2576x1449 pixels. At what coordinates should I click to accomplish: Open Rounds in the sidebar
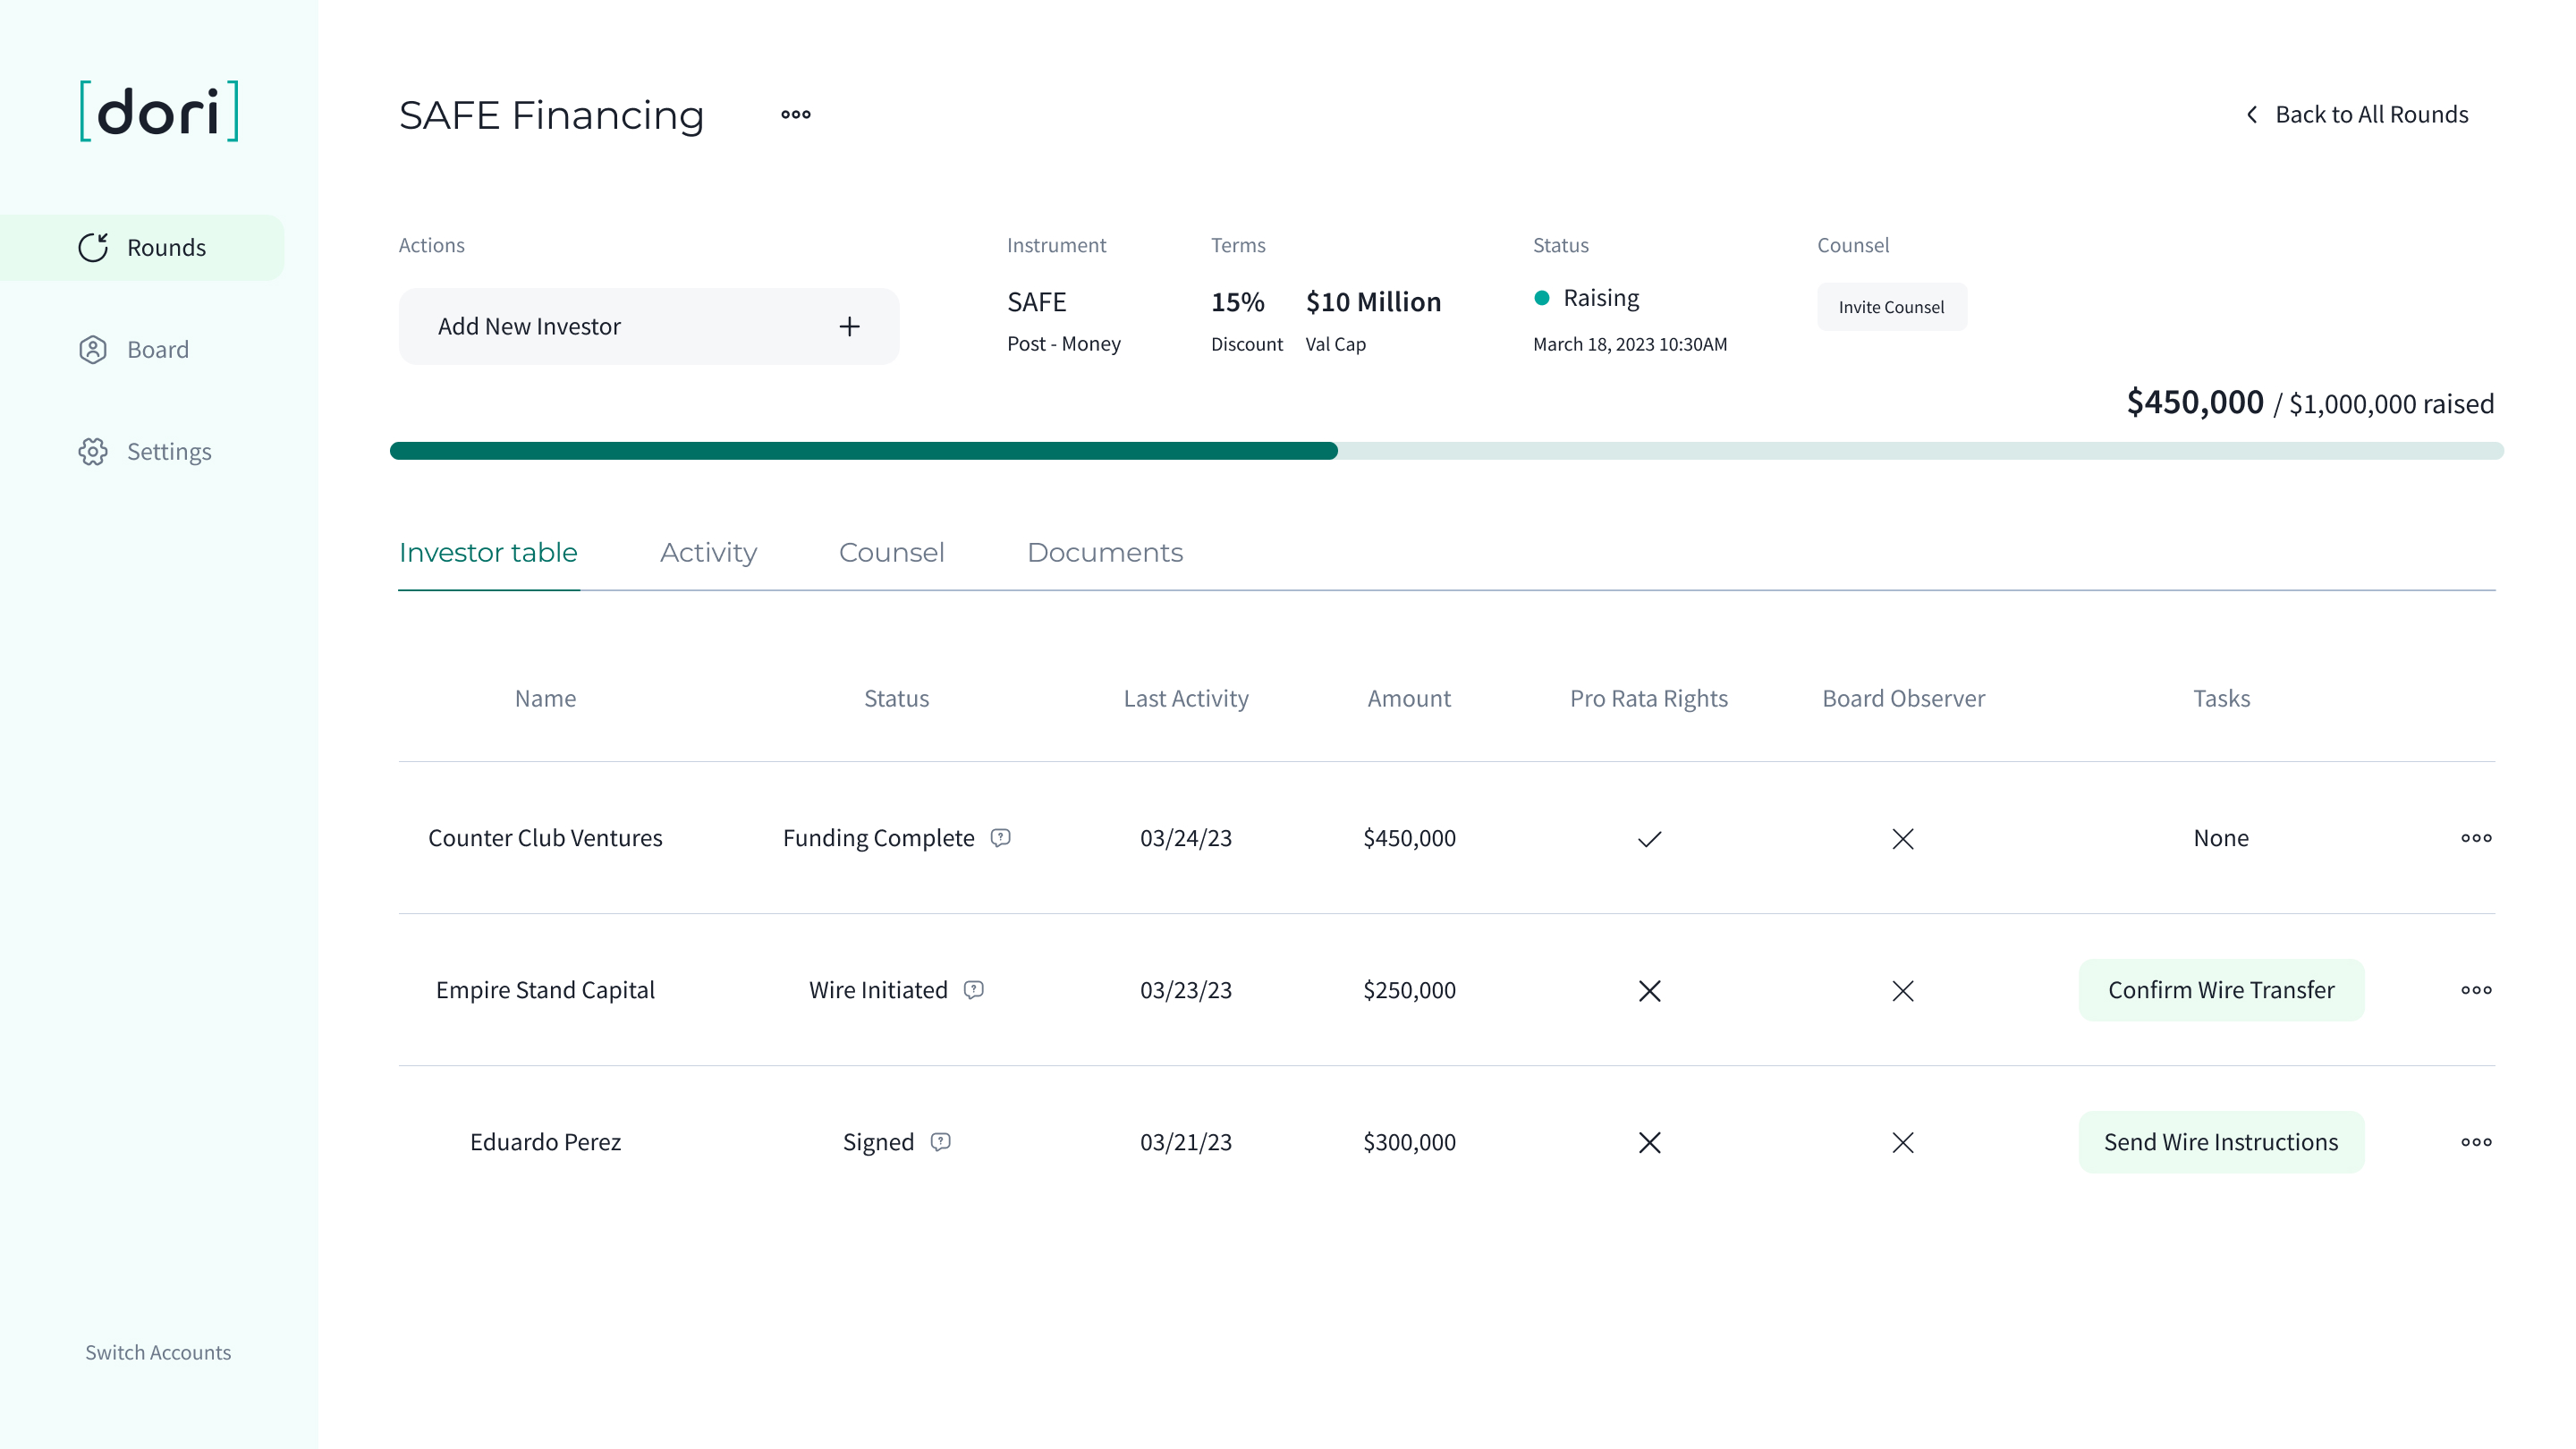click(x=142, y=247)
